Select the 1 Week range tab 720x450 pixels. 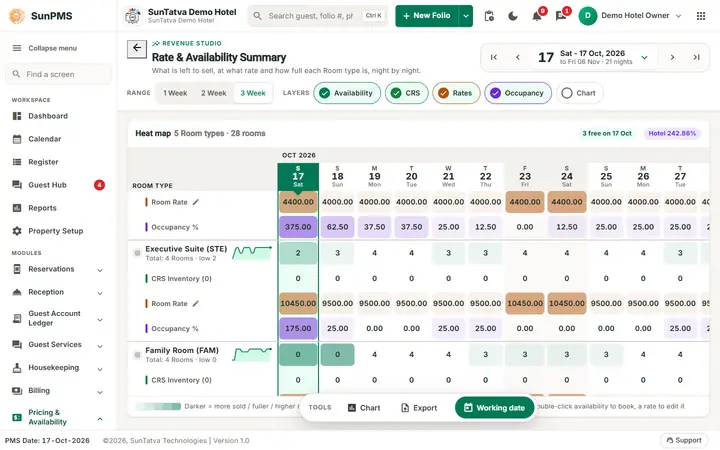click(x=175, y=93)
